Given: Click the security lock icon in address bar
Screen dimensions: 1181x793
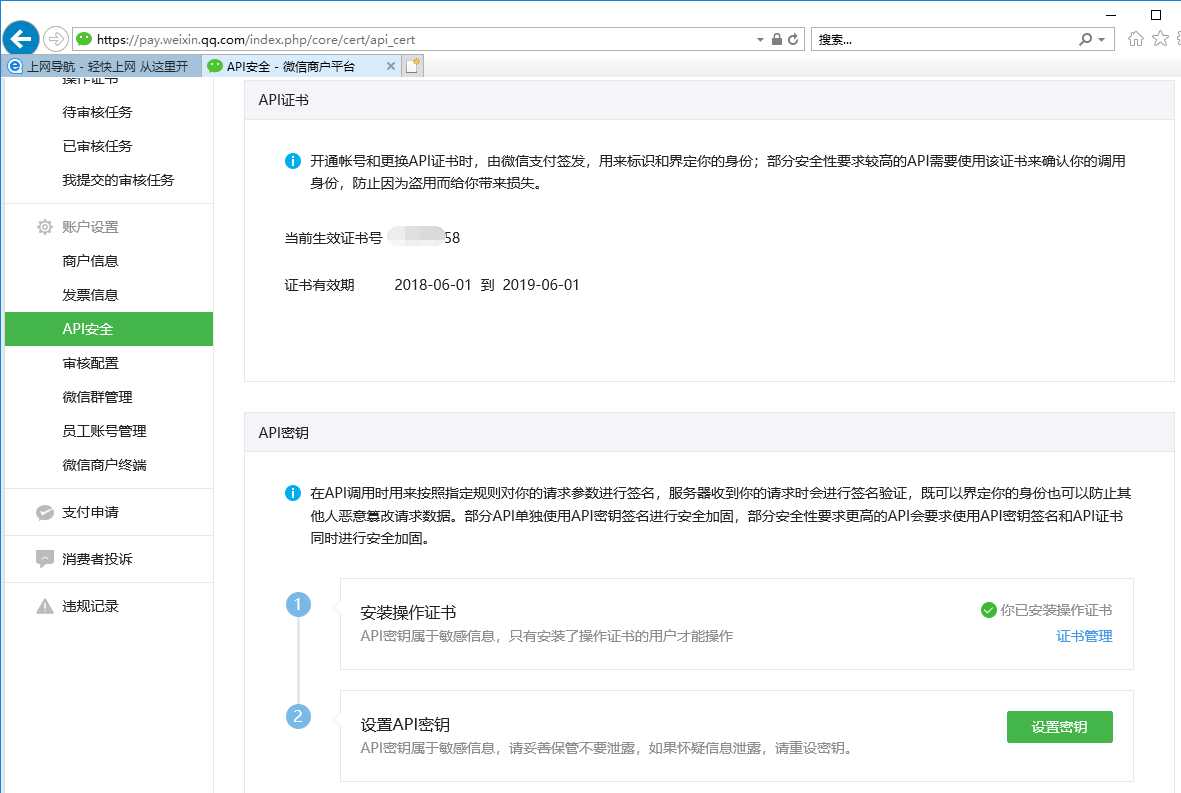Looking at the screenshot, I should 777,39.
